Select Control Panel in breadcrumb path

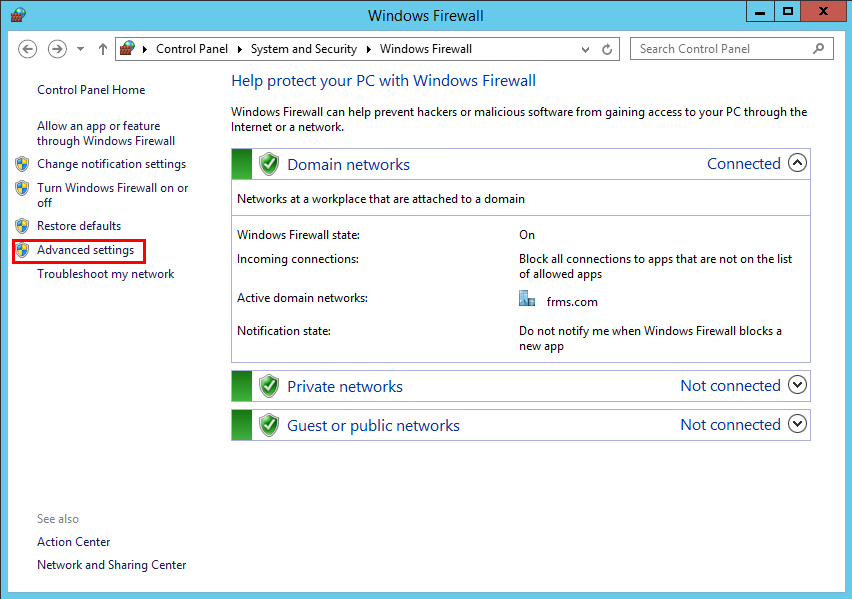pyautogui.click(x=192, y=49)
